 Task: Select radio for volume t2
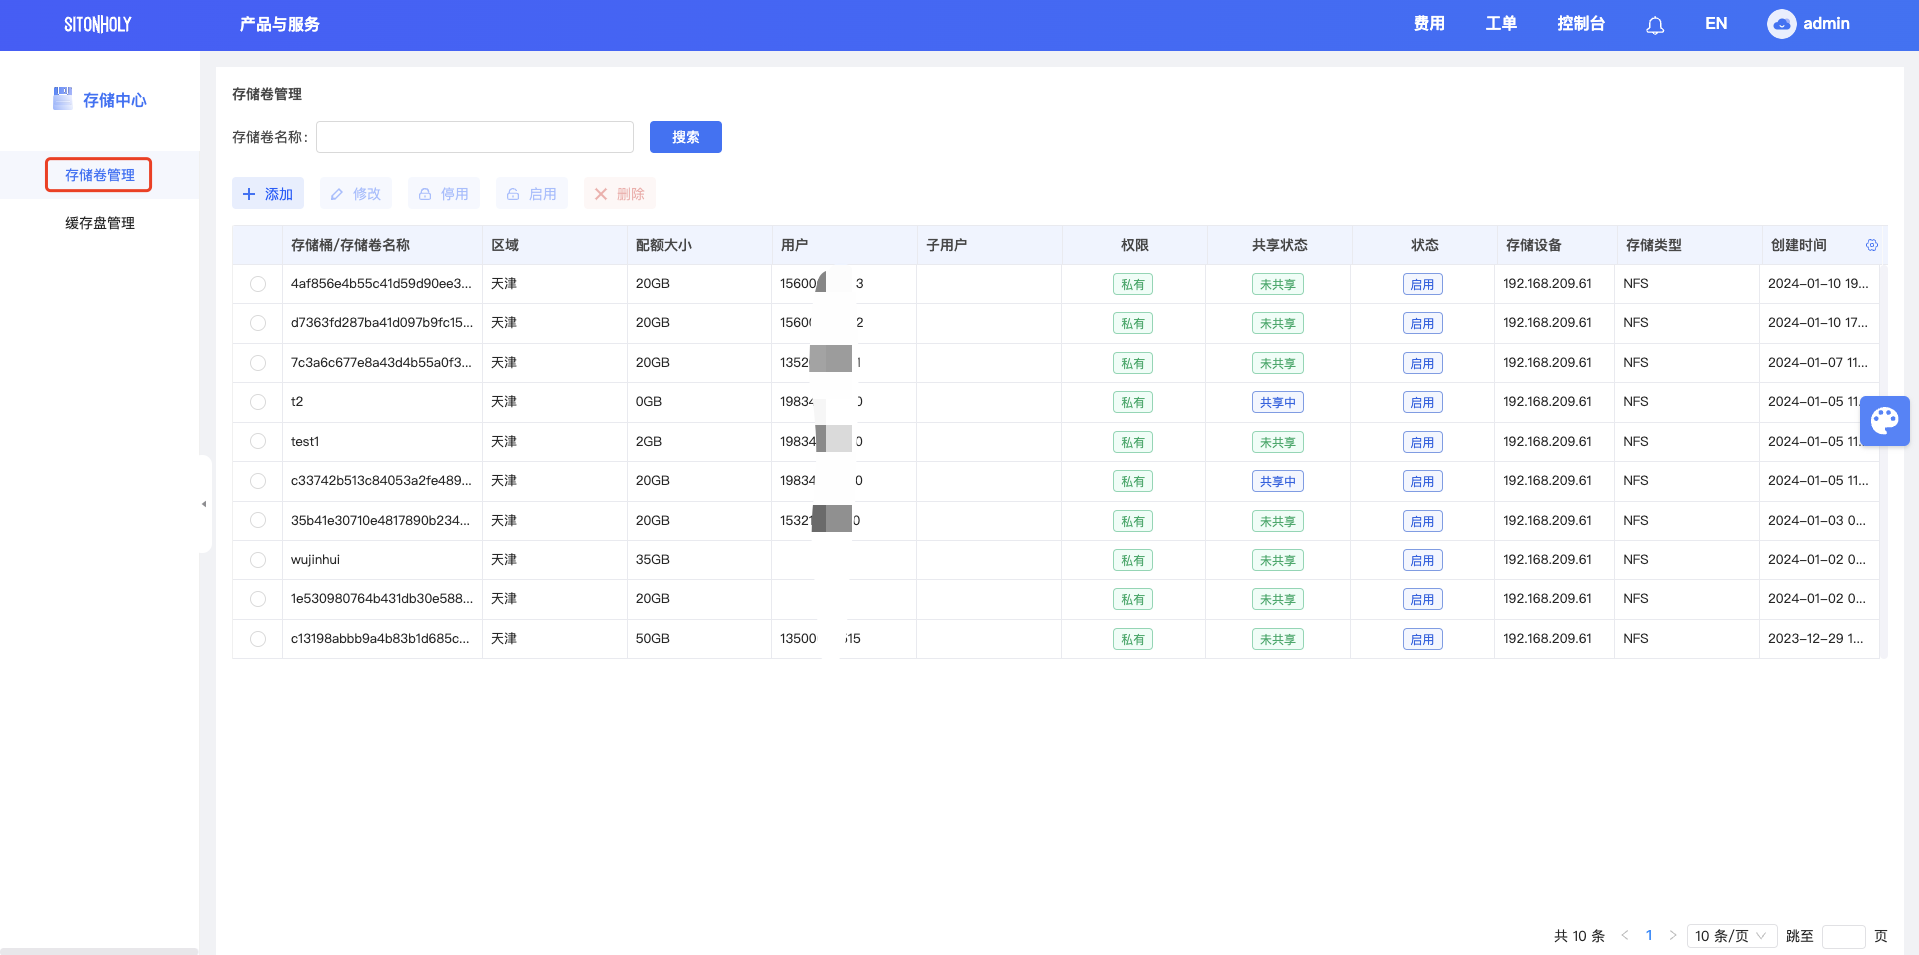point(258,402)
